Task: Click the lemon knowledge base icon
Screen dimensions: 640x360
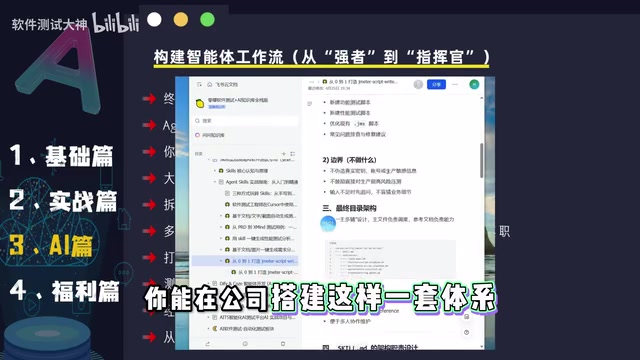Action: (x=200, y=103)
